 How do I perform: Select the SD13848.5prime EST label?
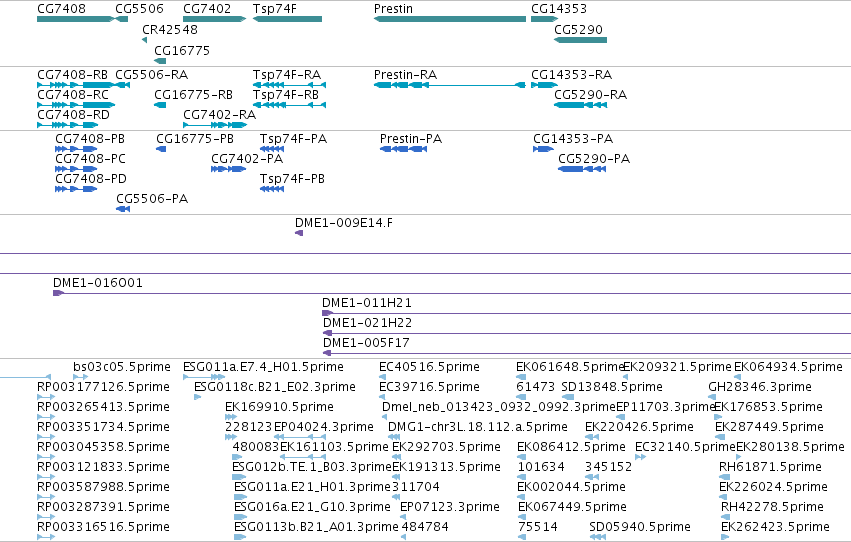click(612, 387)
